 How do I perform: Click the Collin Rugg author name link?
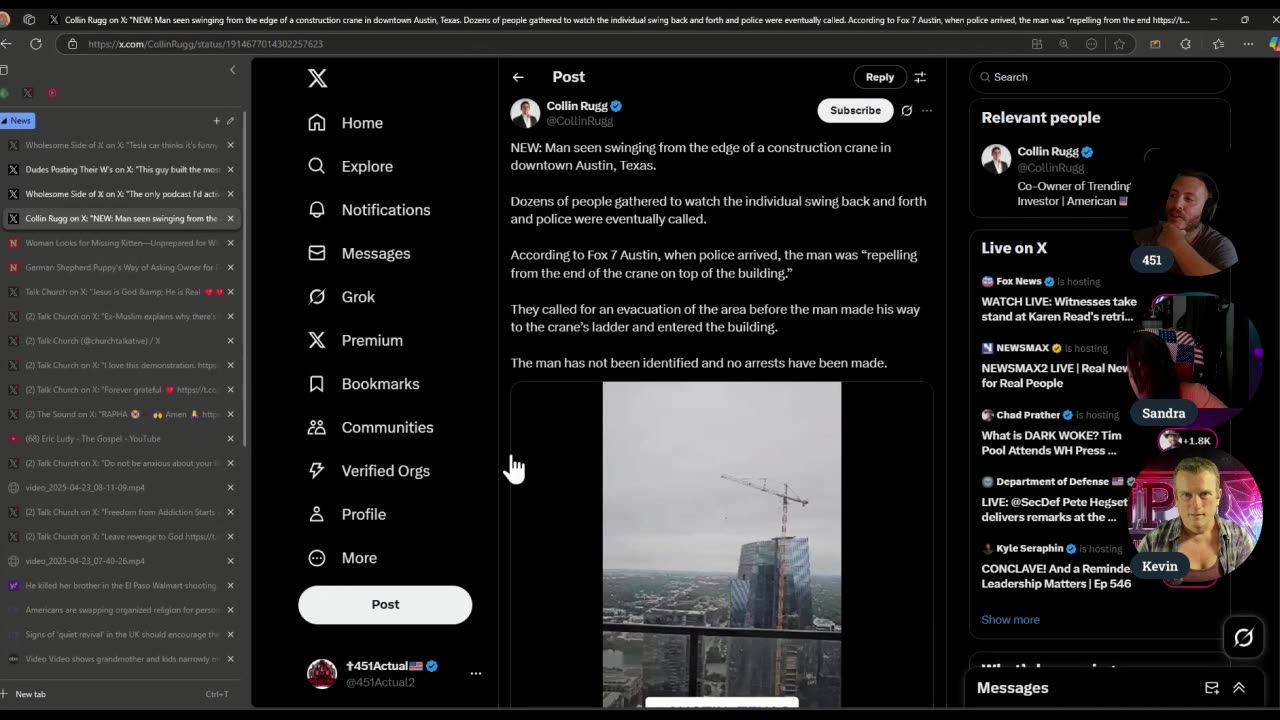click(577, 106)
